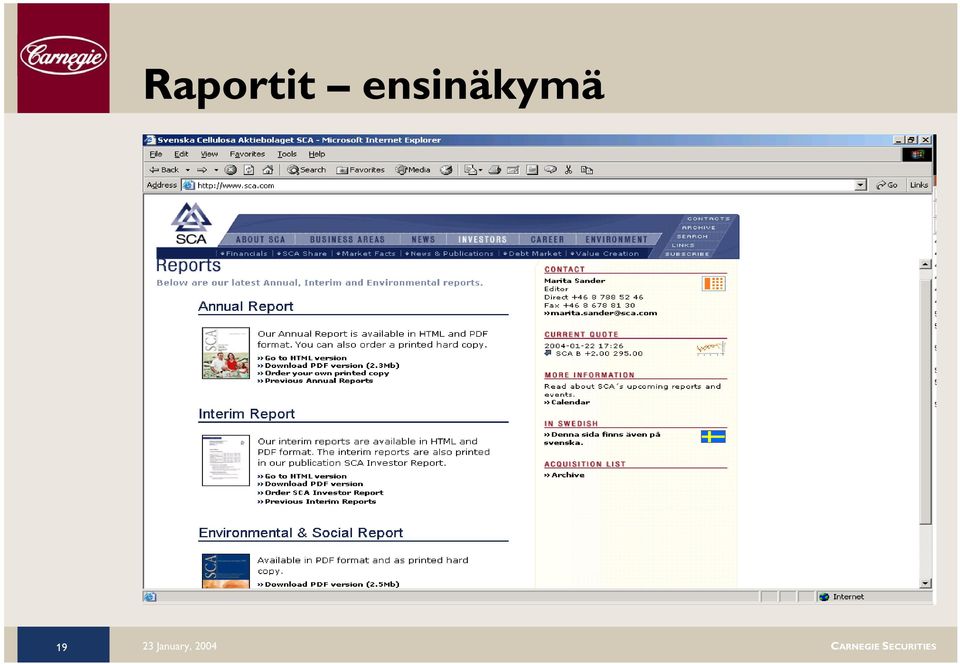Open the Financials sub-navigation link
960x664 pixels.
244,253
